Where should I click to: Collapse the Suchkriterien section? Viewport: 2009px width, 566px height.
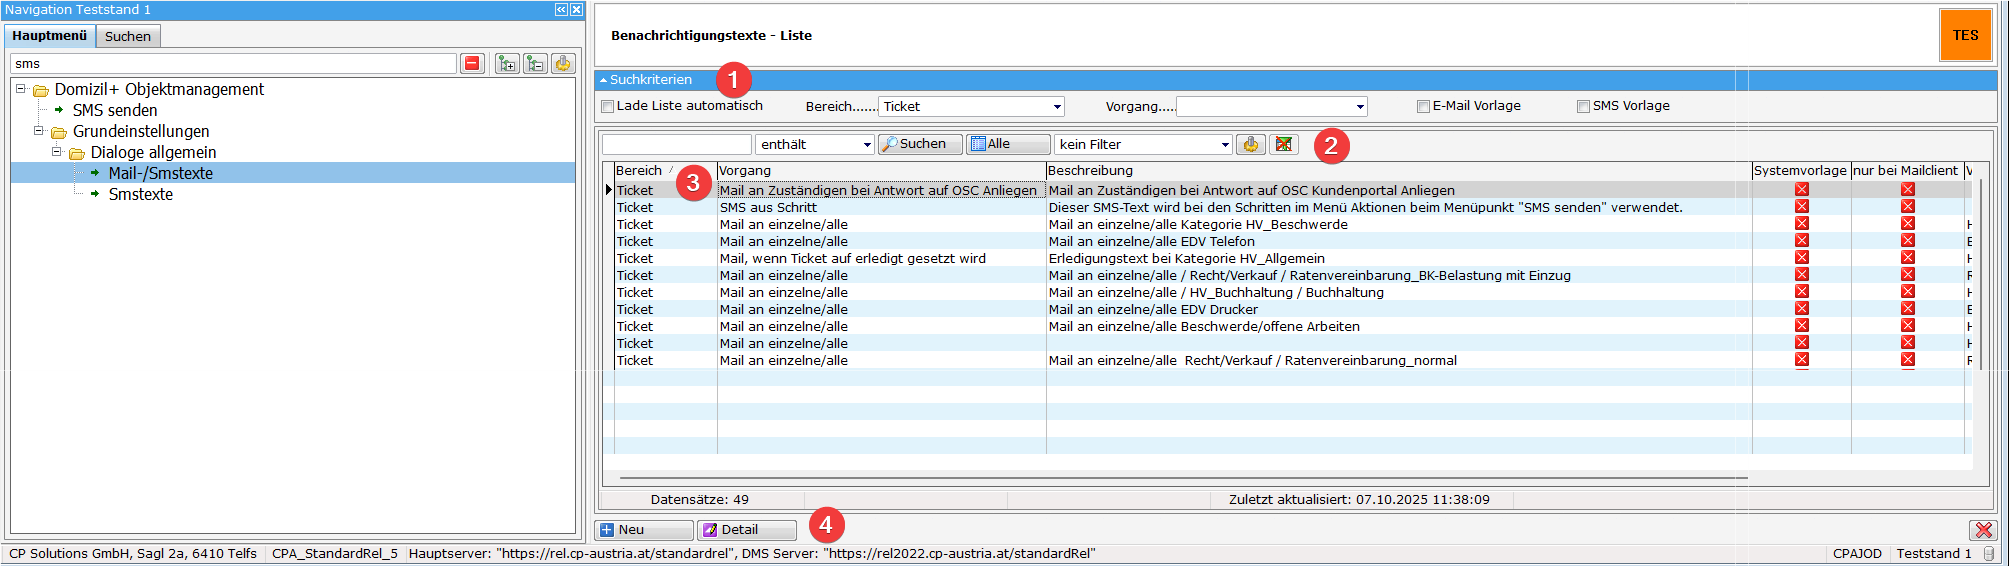tap(604, 80)
